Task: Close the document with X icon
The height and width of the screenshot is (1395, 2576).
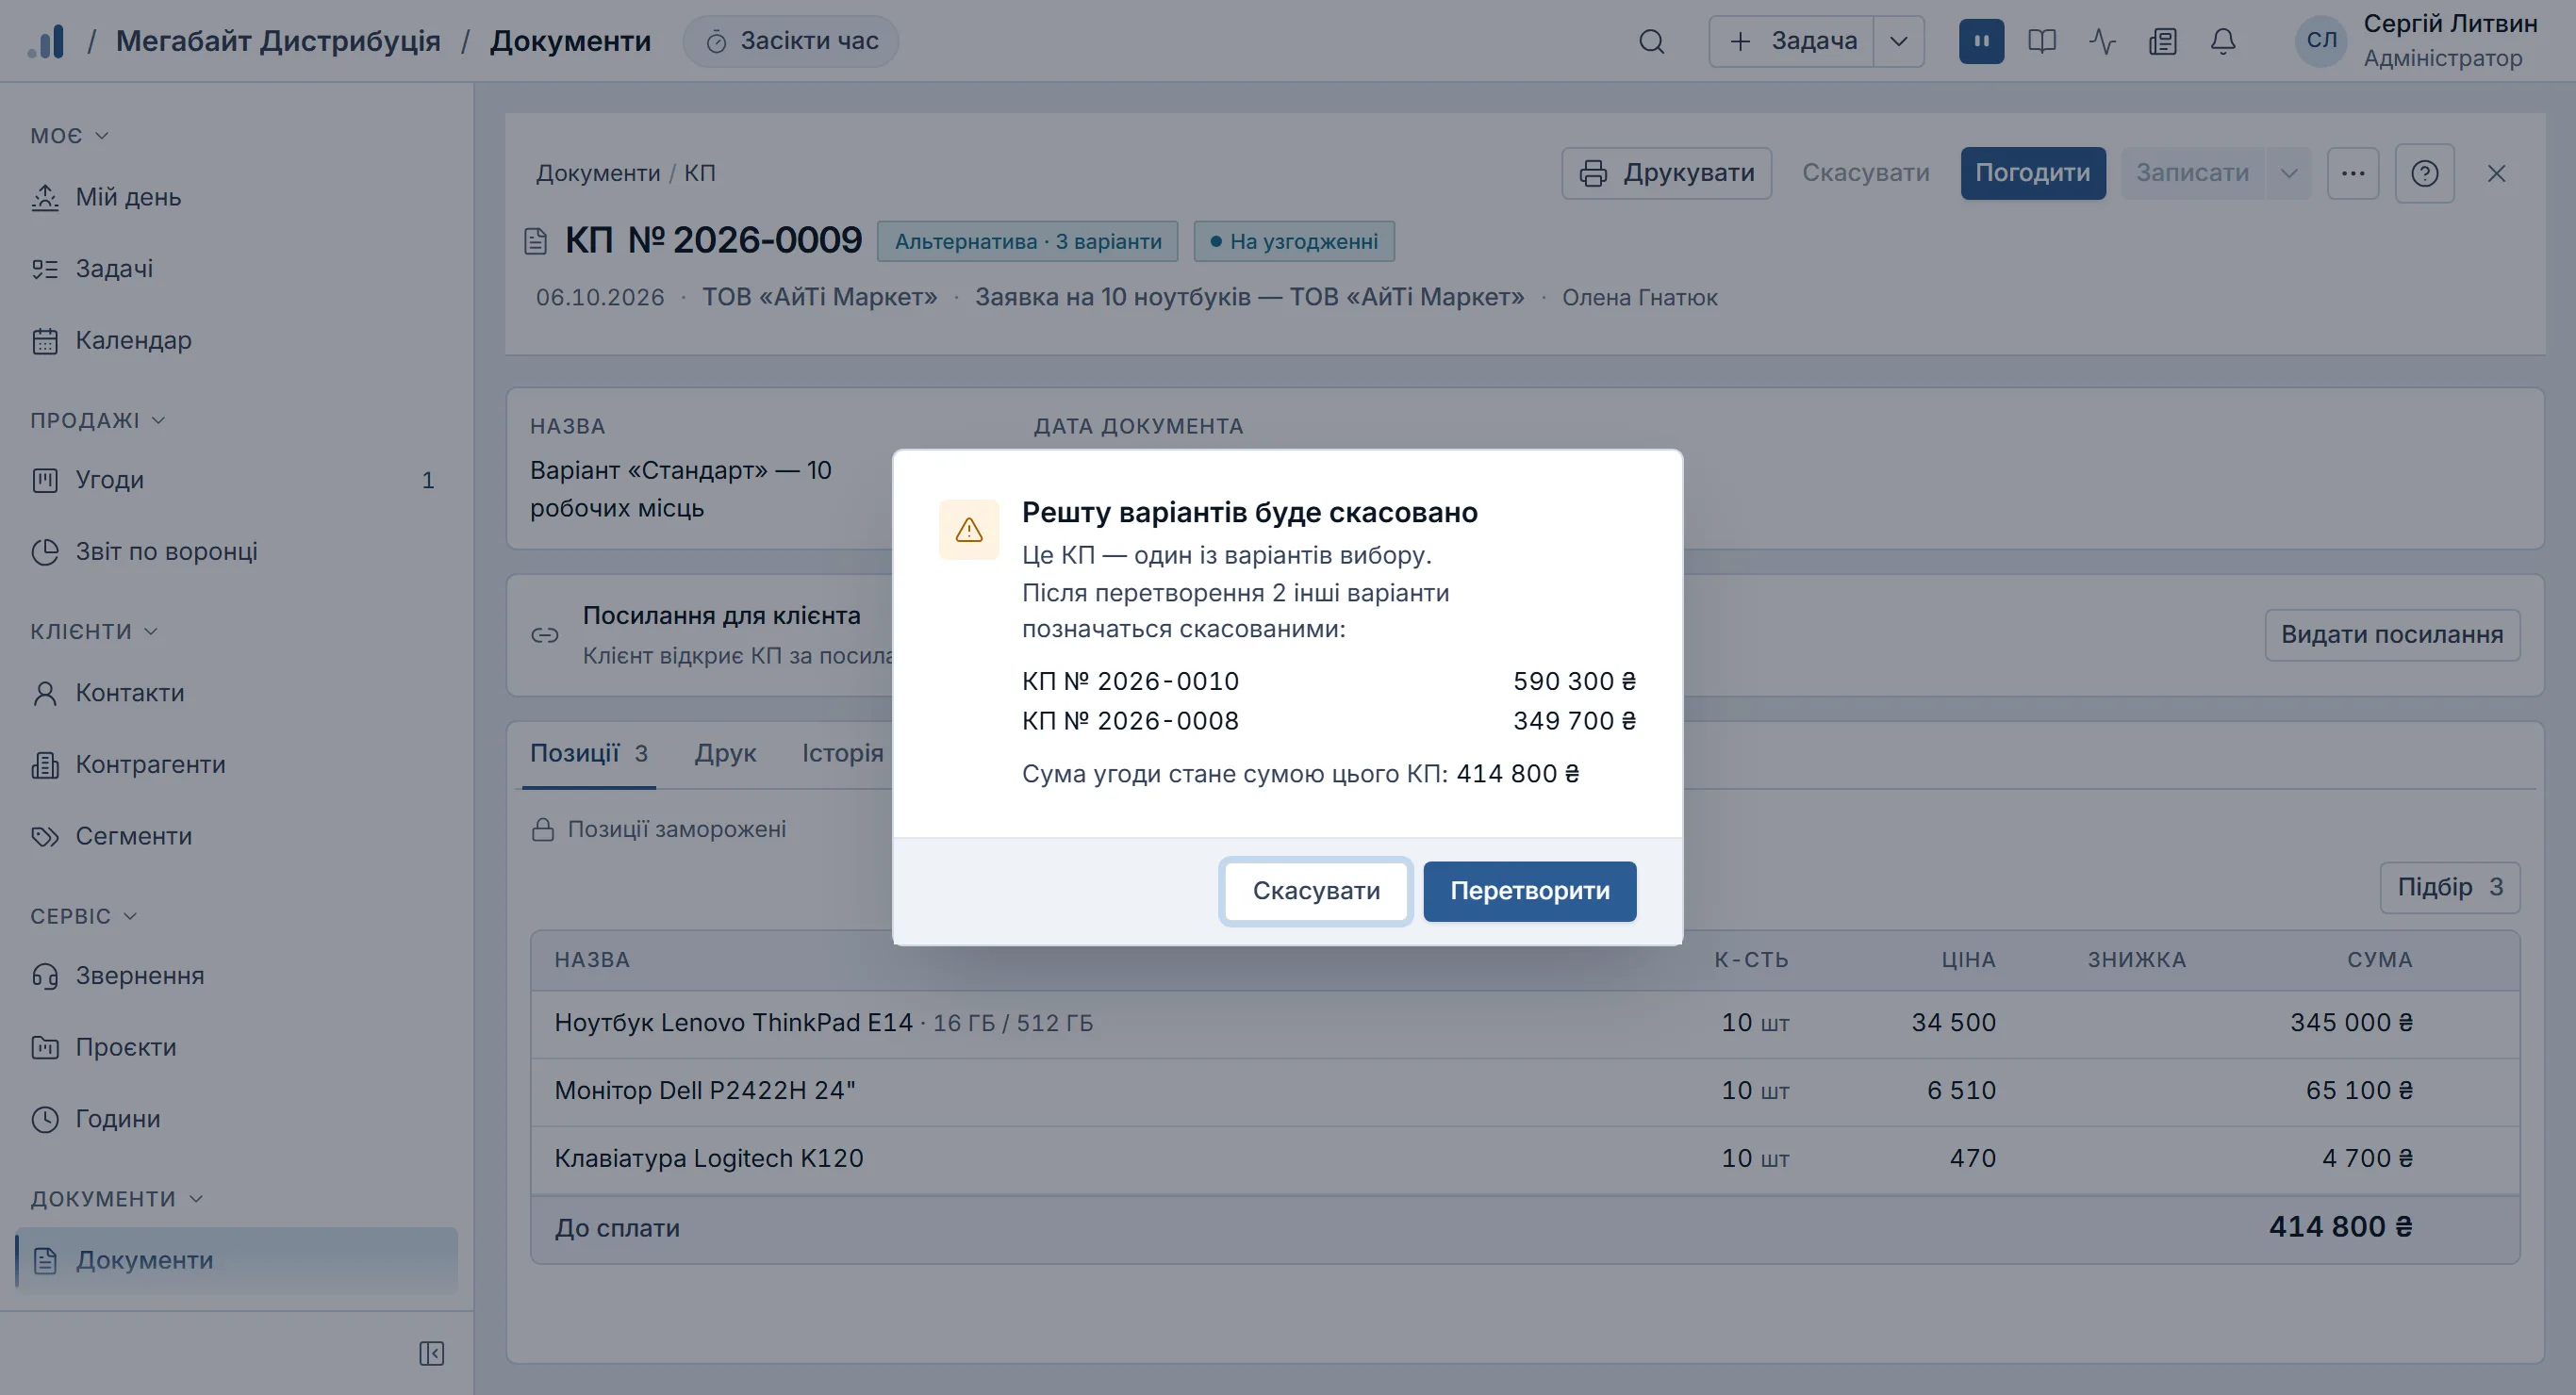Action: coord(2496,173)
